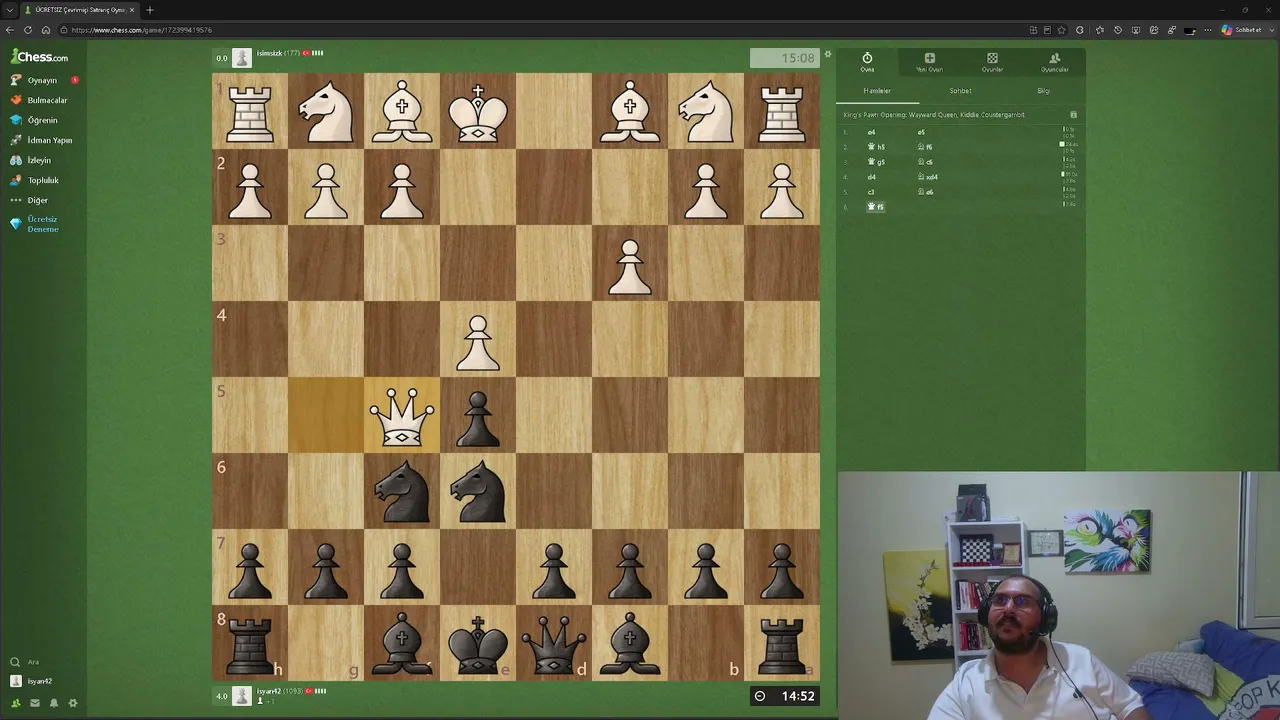Click the white king on the top rank
Screen dimensions: 1280x720
tap(478, 111)
